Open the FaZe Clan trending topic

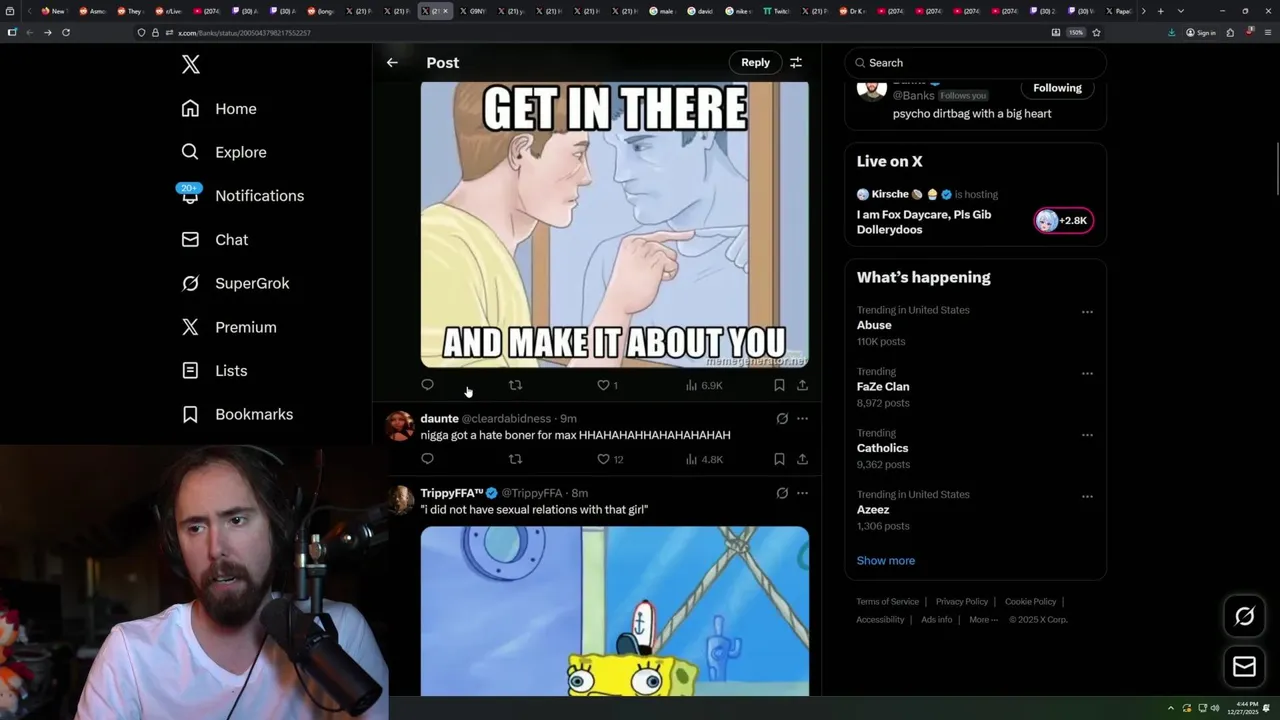coord(883,386)
